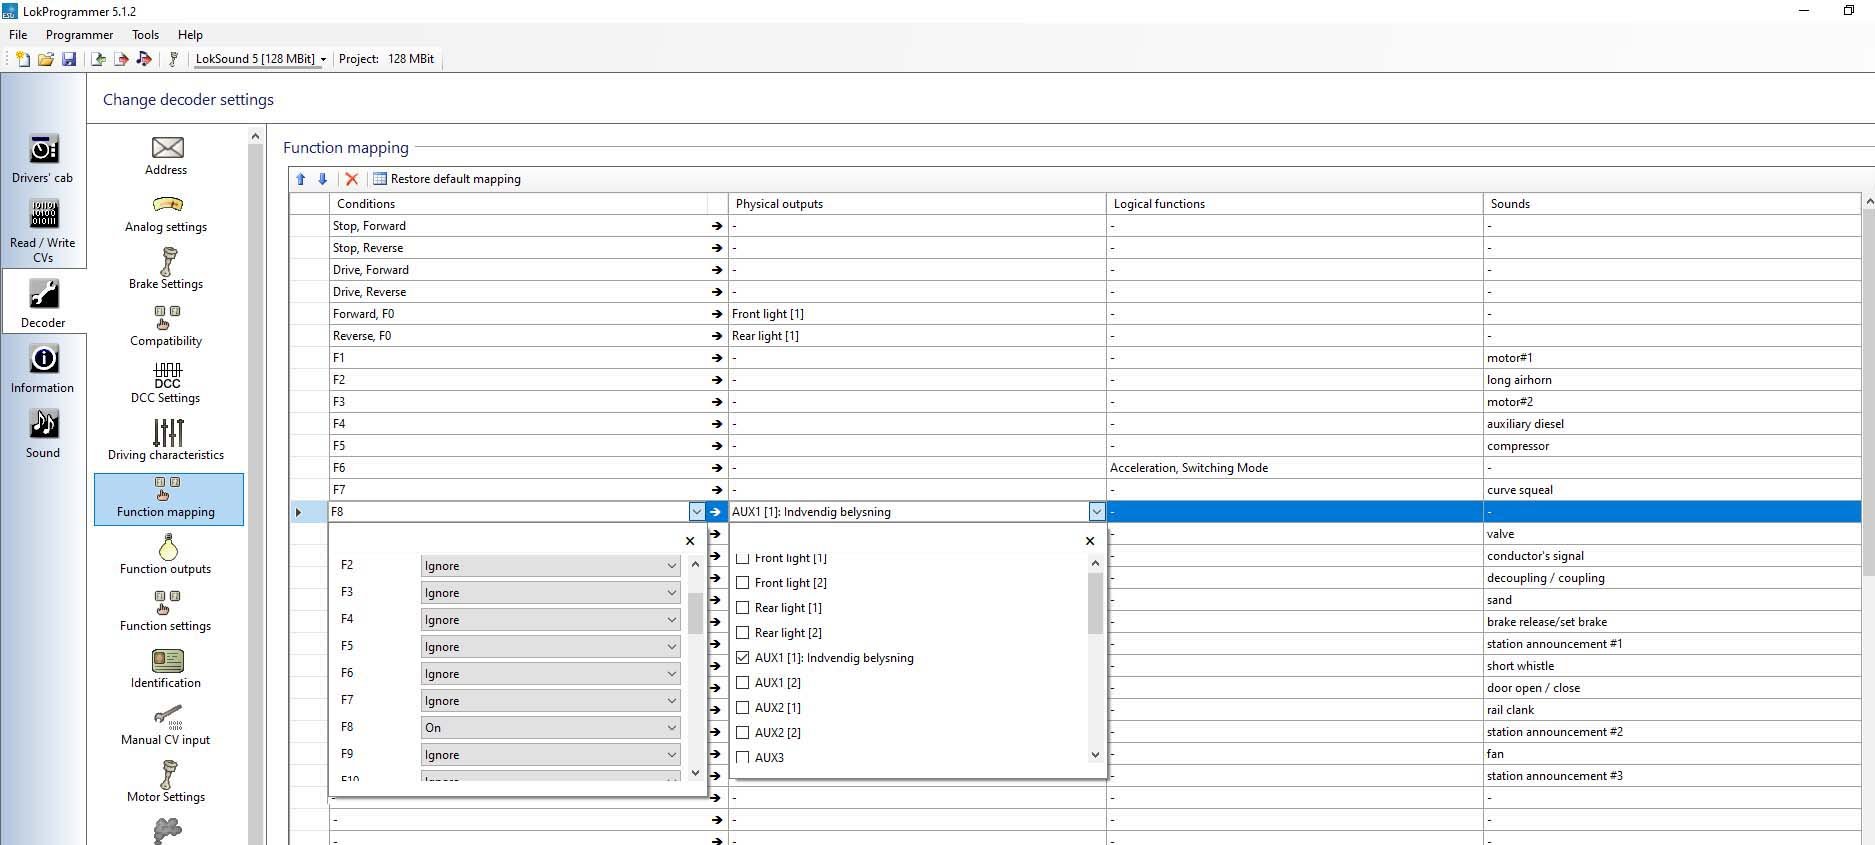Check the AUX3 output
This screenshot has height=845, width=1875.
(743, 758)
